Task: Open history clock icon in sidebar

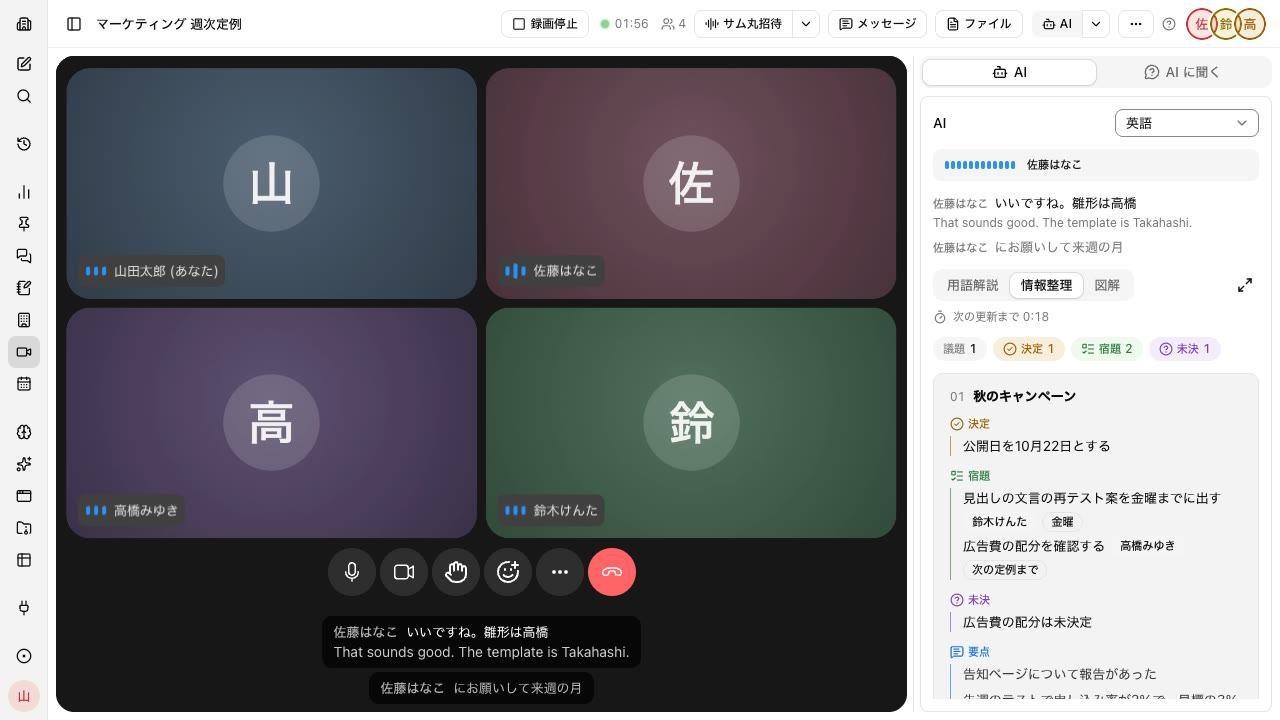Action: pos(24,144)
